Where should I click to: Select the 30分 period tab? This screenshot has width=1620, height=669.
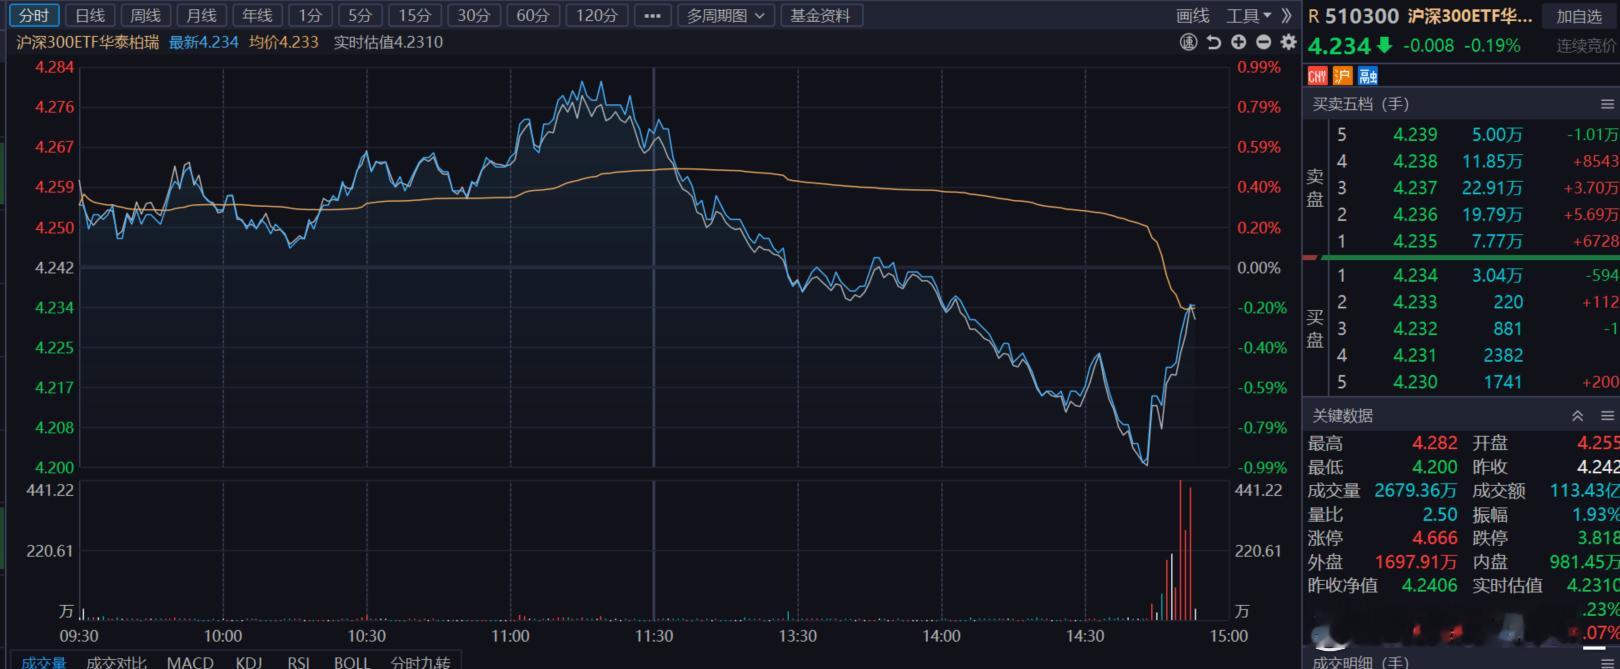tap(474, 16)
